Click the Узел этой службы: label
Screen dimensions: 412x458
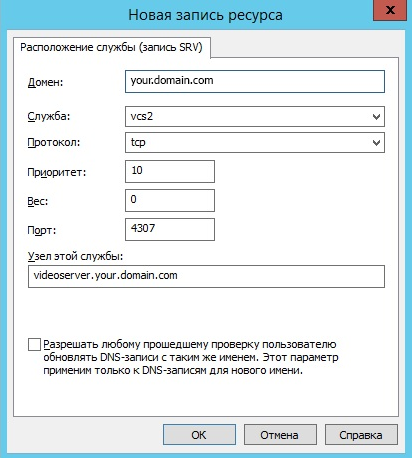(75, 256)
